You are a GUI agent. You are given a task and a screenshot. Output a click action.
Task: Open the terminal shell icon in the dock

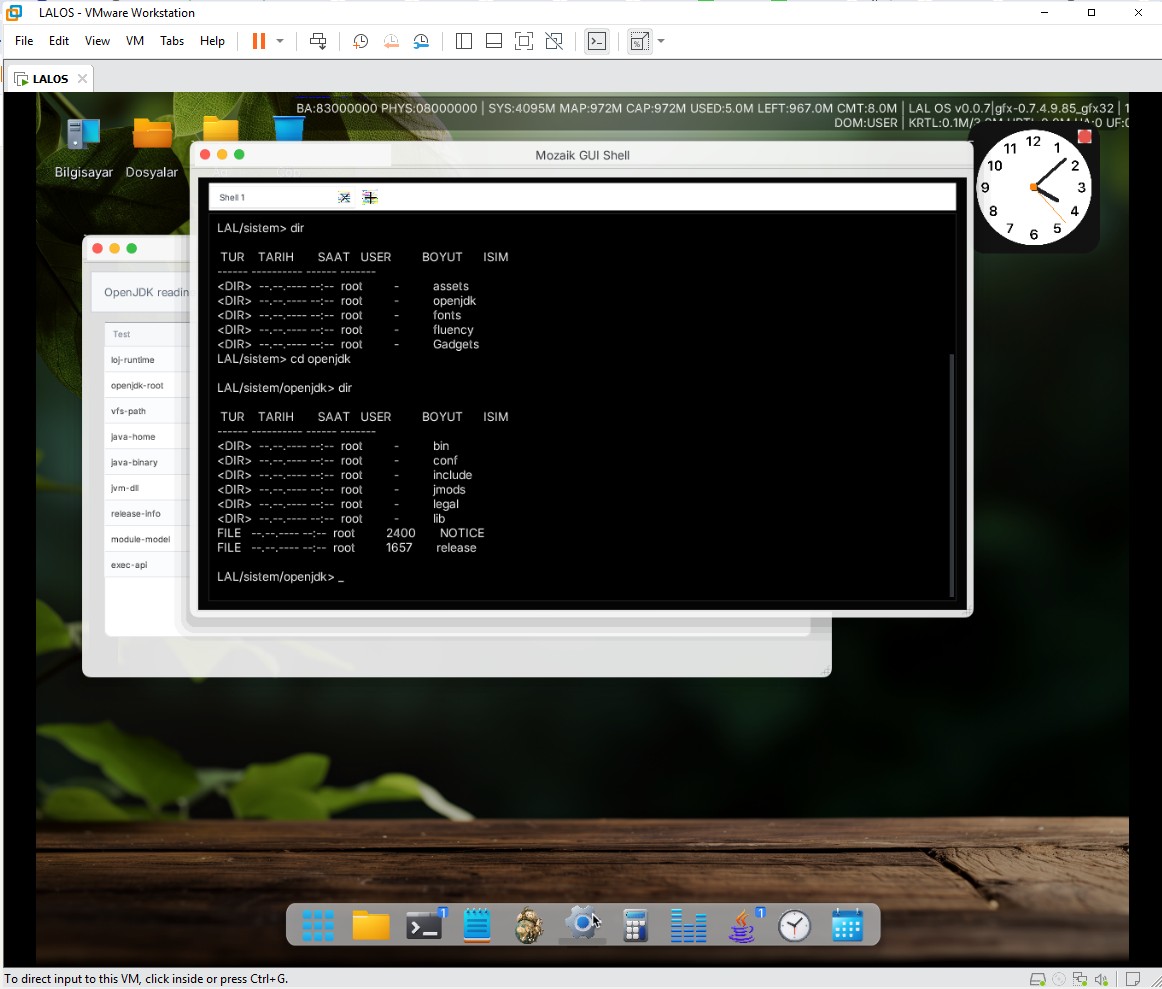pos(425,925)
